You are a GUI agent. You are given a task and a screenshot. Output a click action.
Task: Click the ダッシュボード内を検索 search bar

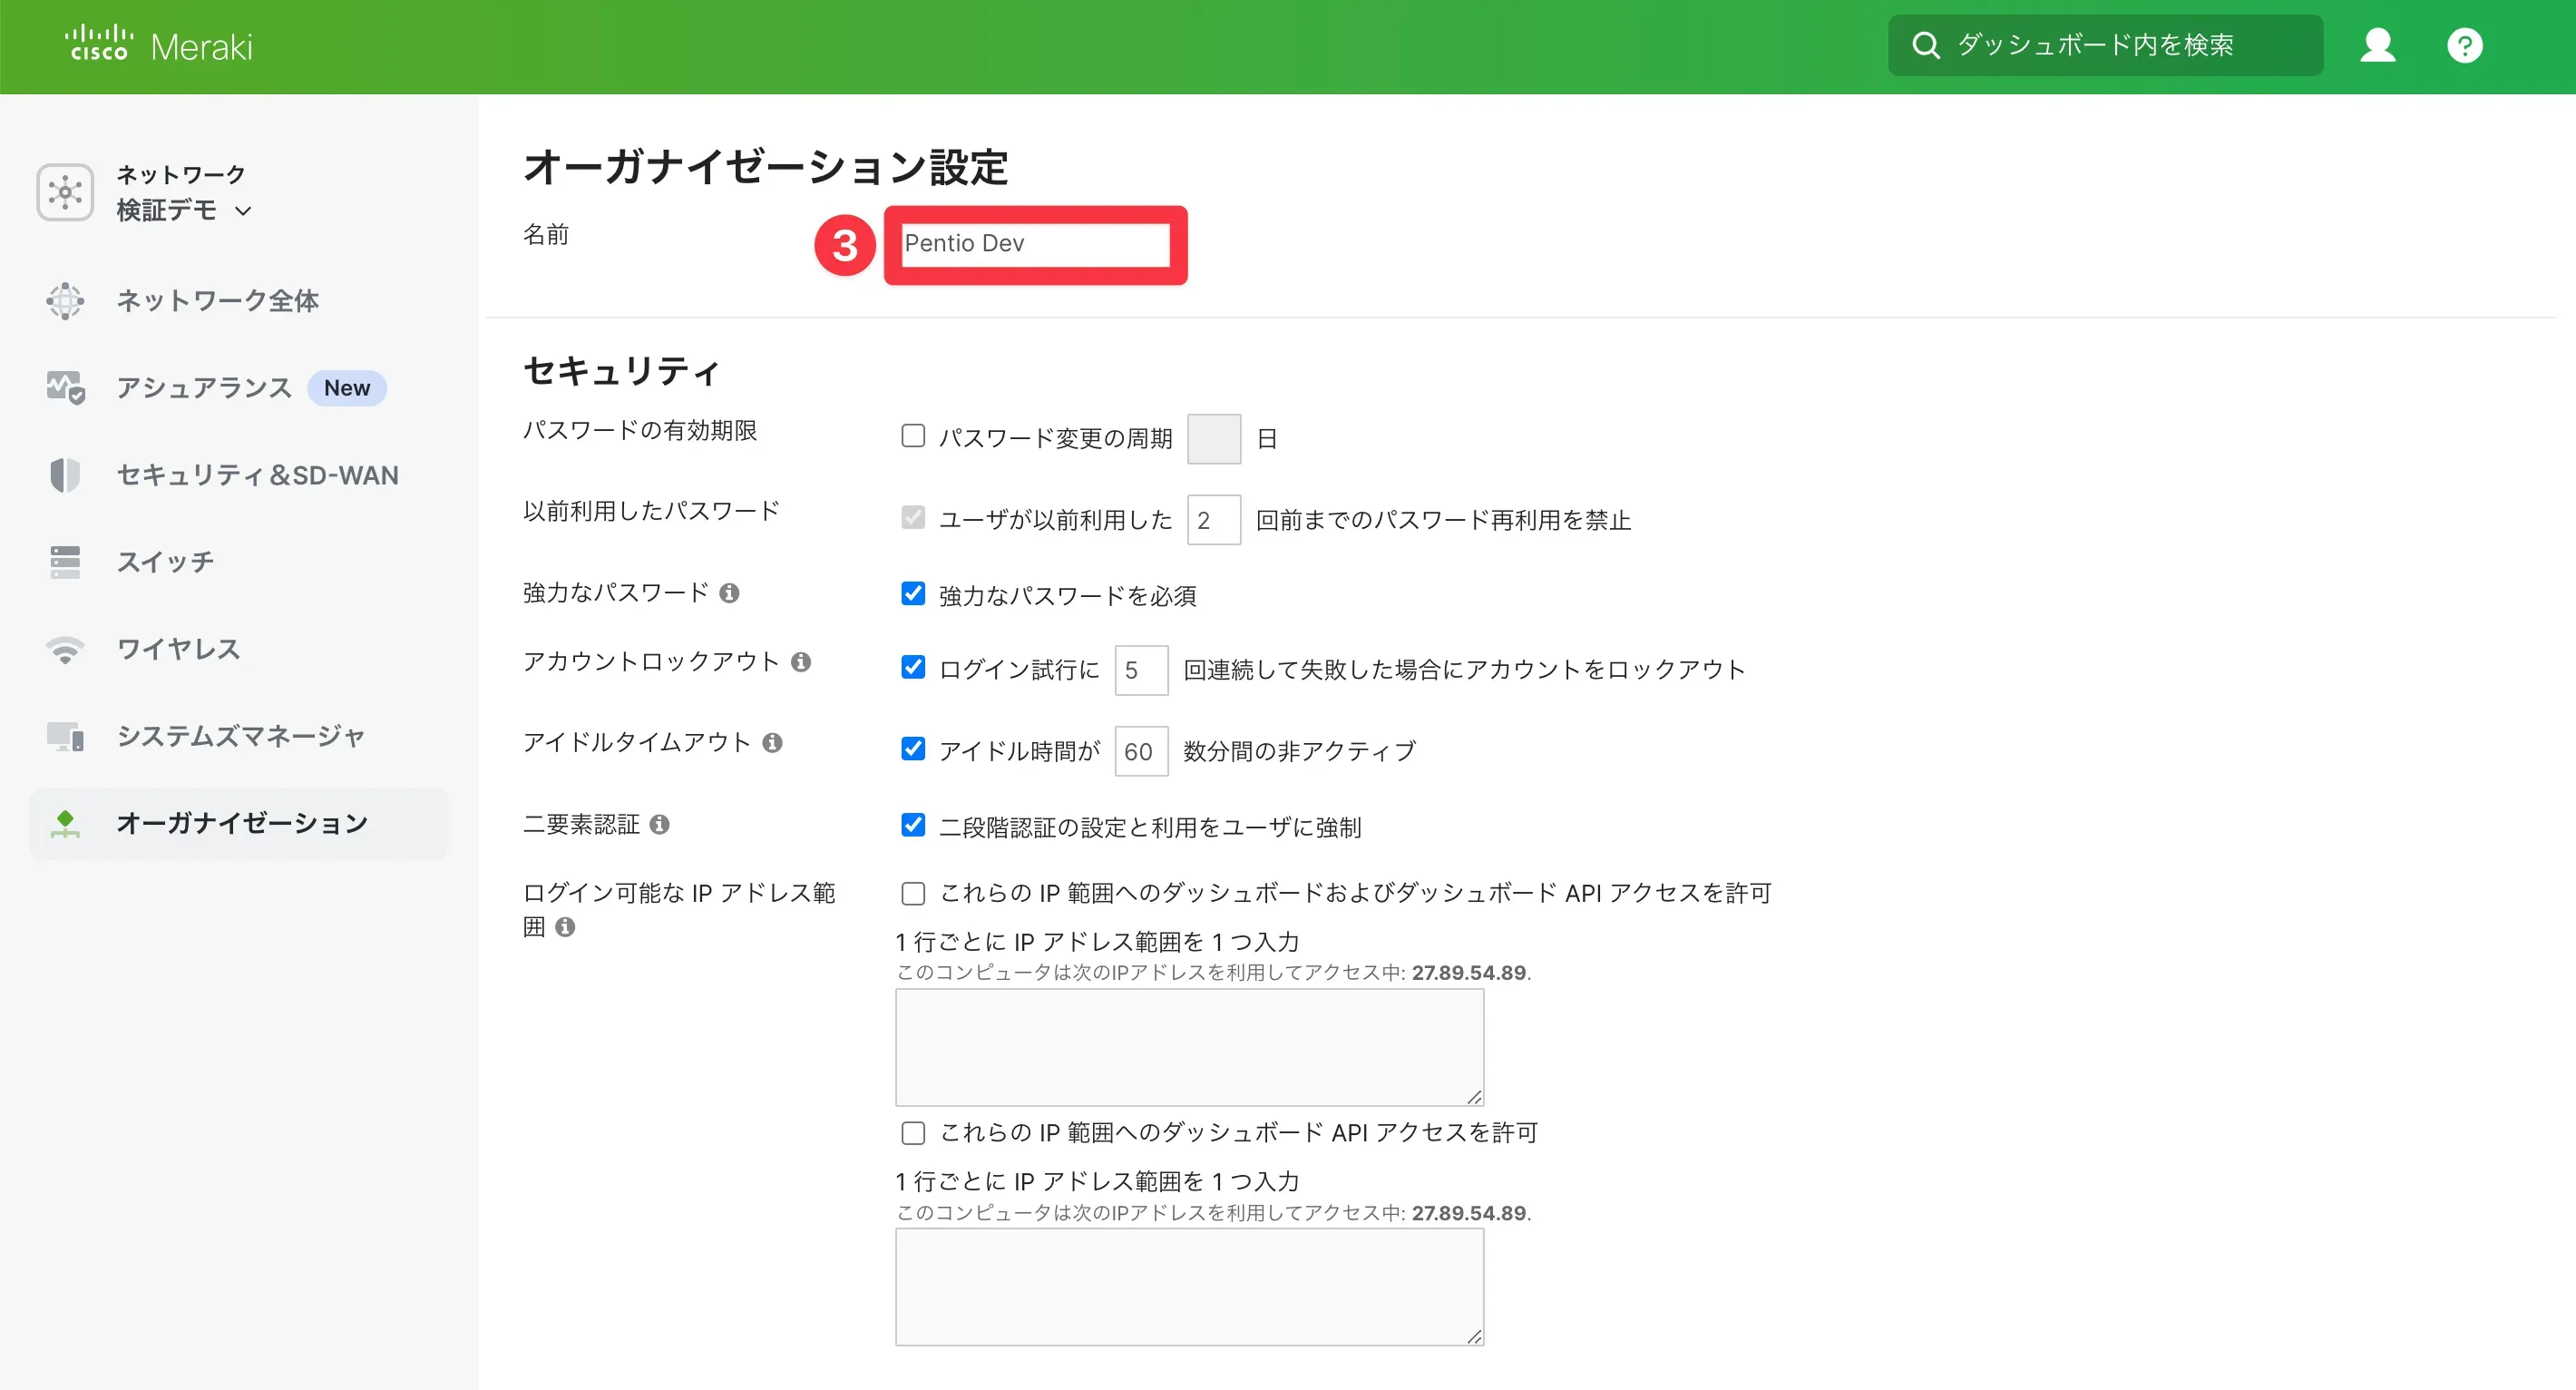(2105, 45)
